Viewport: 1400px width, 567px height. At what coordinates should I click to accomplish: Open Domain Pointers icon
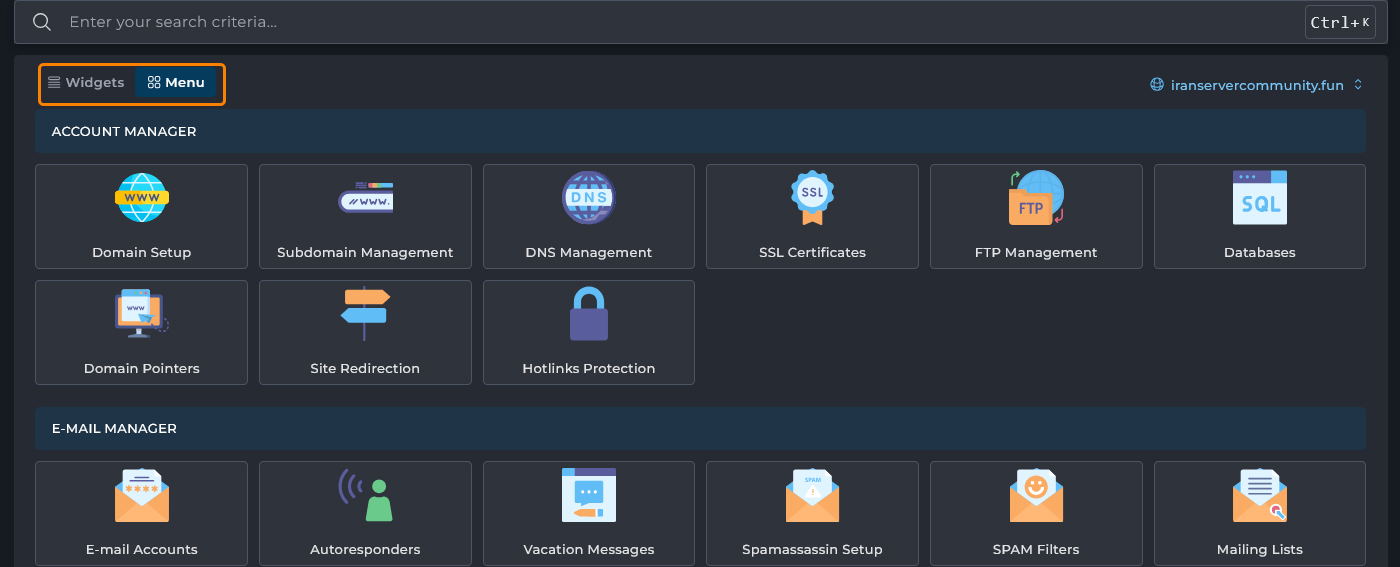pos(141,313)
